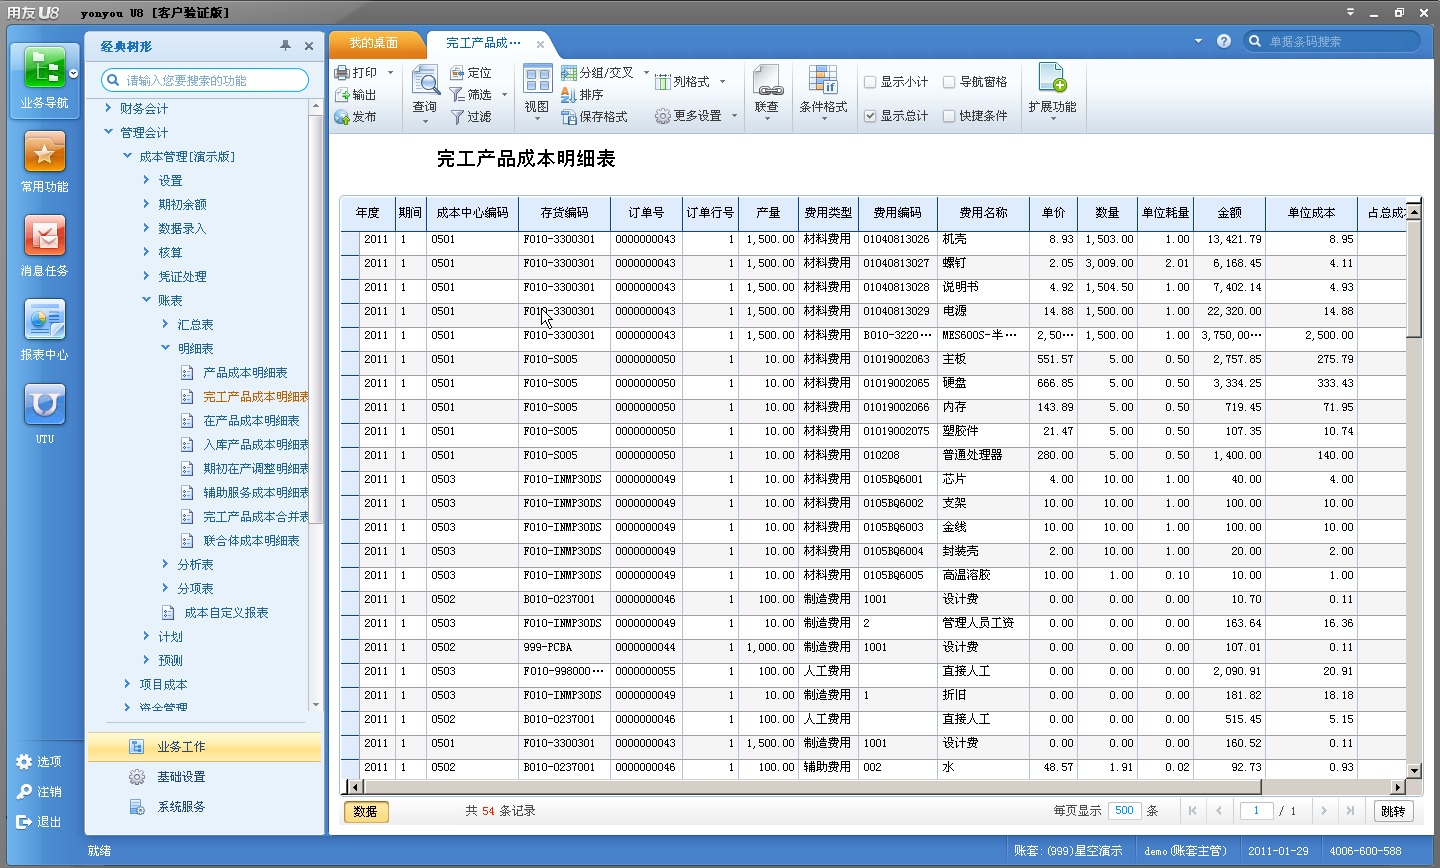Click the 定位 locate icon

[457, 73]
